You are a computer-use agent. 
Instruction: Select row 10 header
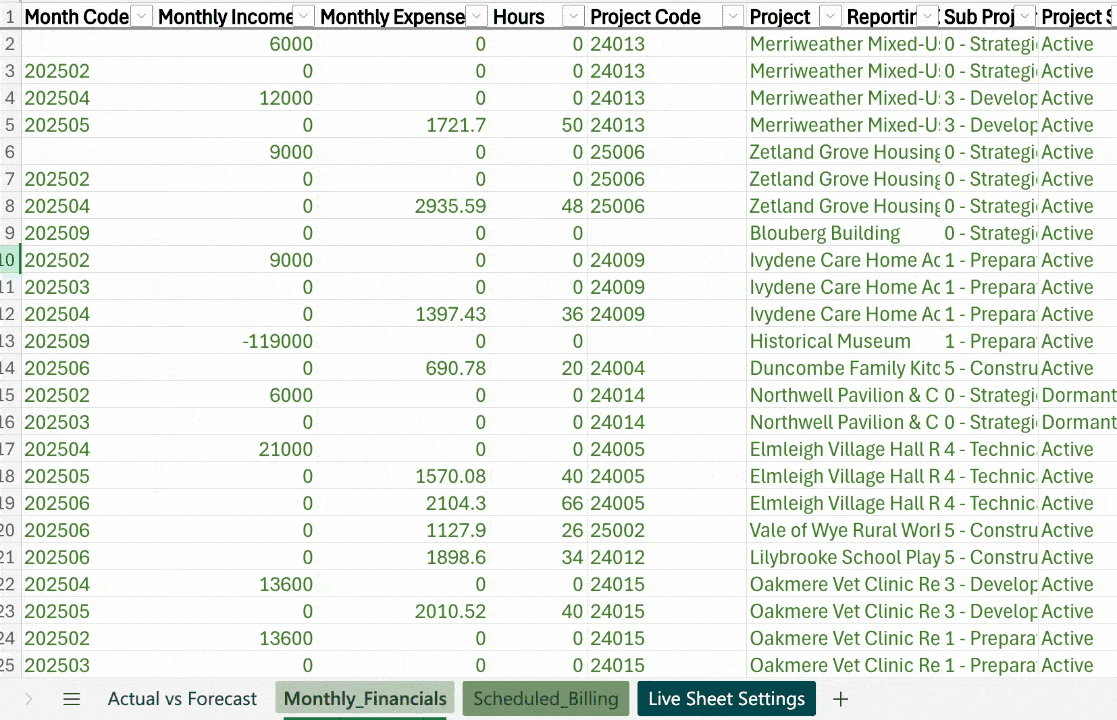10,260
